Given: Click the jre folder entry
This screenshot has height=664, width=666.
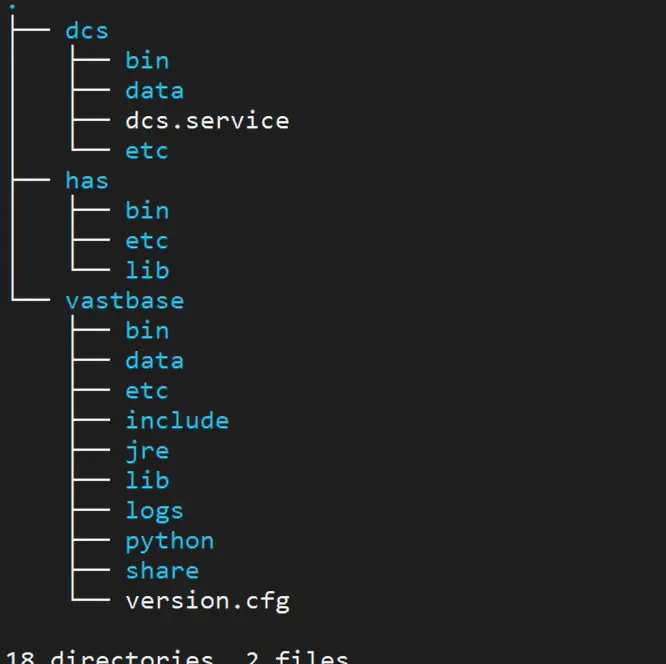Looking at the screenshot, I should point(147,450).
